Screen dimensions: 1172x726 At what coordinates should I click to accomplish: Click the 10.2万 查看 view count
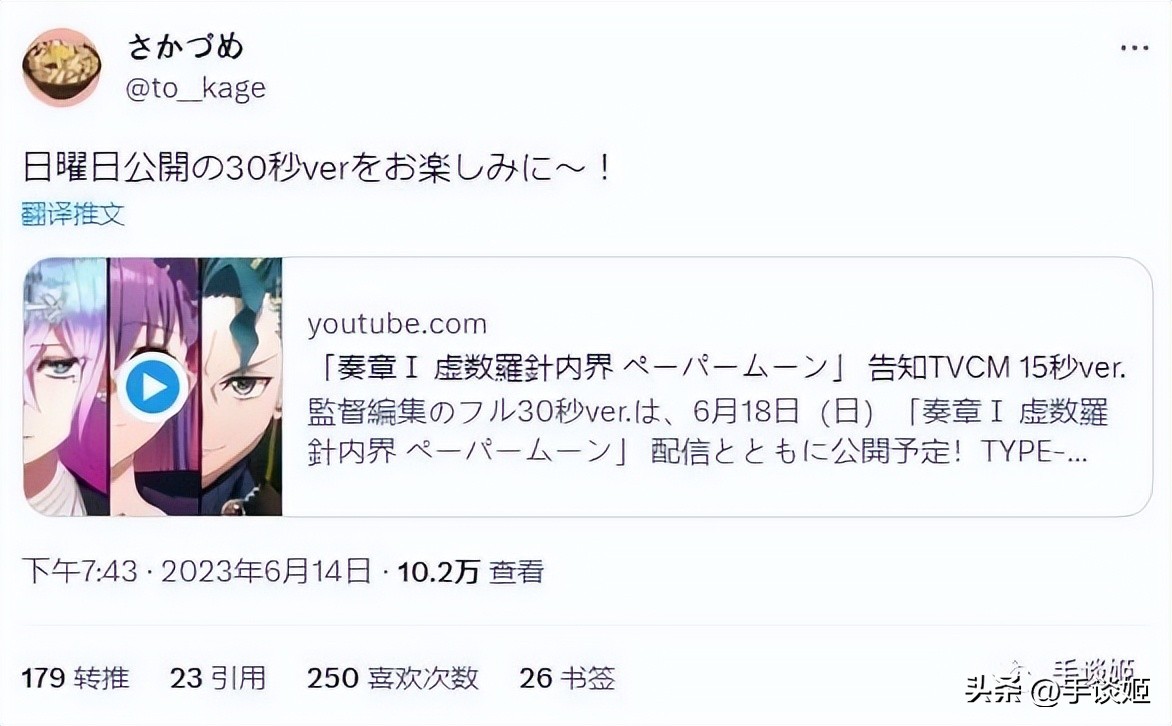pos(470,572)
